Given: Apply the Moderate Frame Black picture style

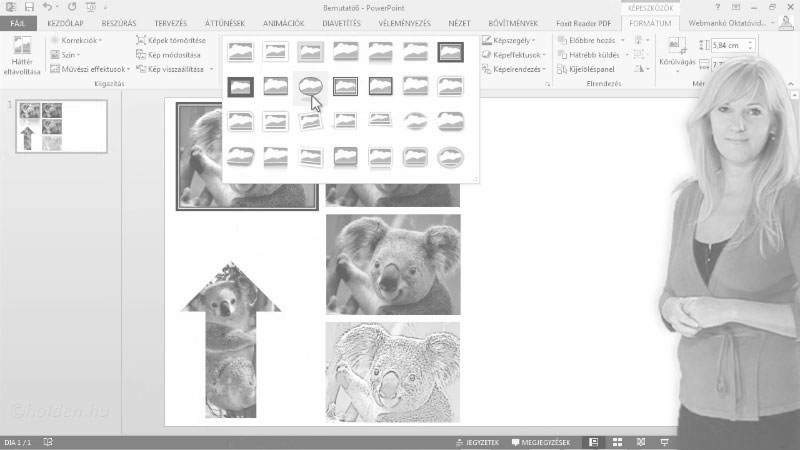Looking at the screenshot, I should coord(380,86).
